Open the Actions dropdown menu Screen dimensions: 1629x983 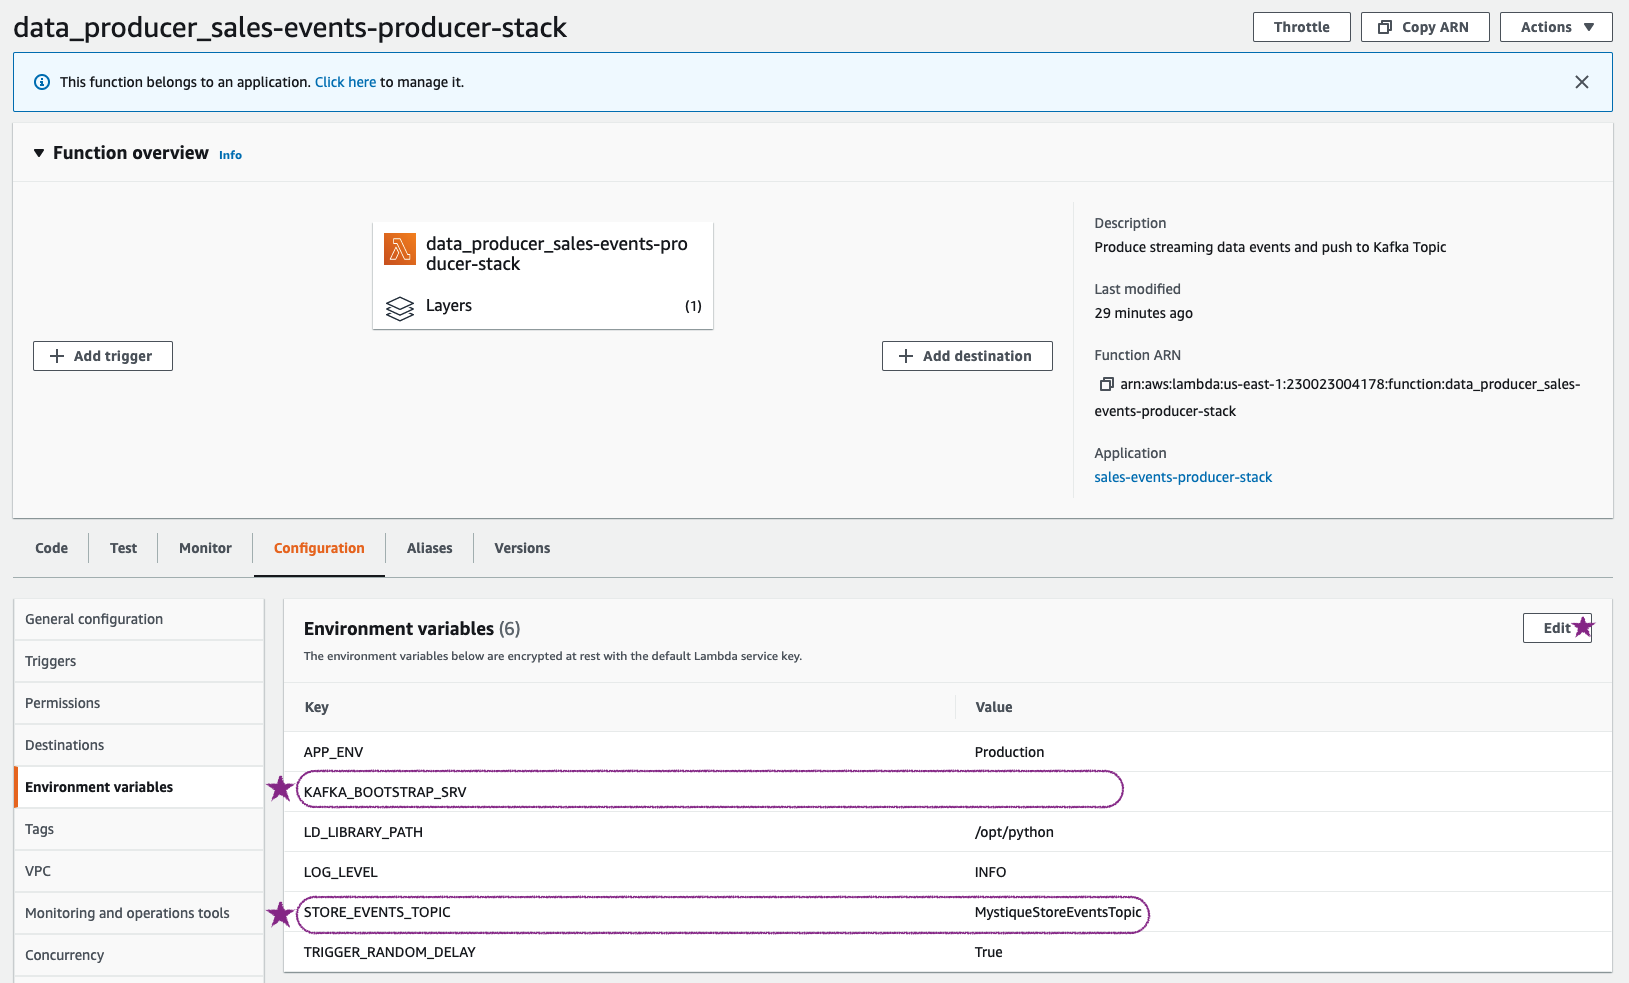point(1555,27)
